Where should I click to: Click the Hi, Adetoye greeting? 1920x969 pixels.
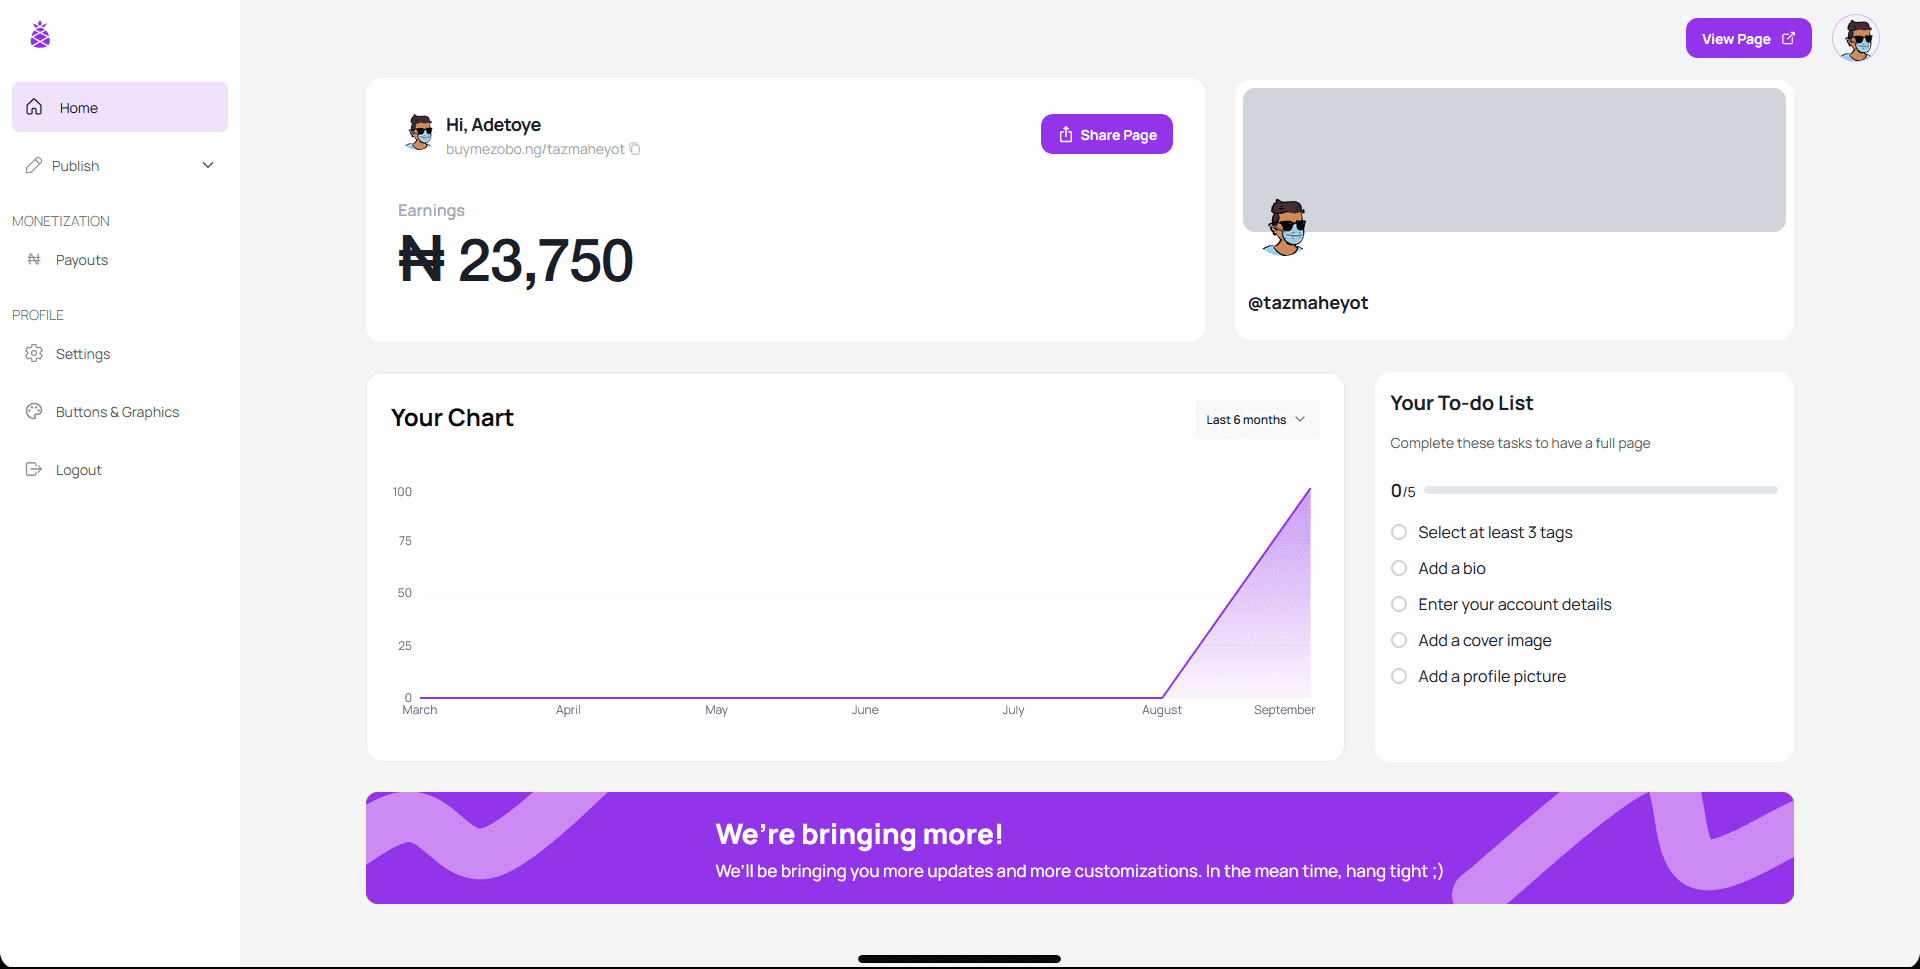click(x=493, y=125)
